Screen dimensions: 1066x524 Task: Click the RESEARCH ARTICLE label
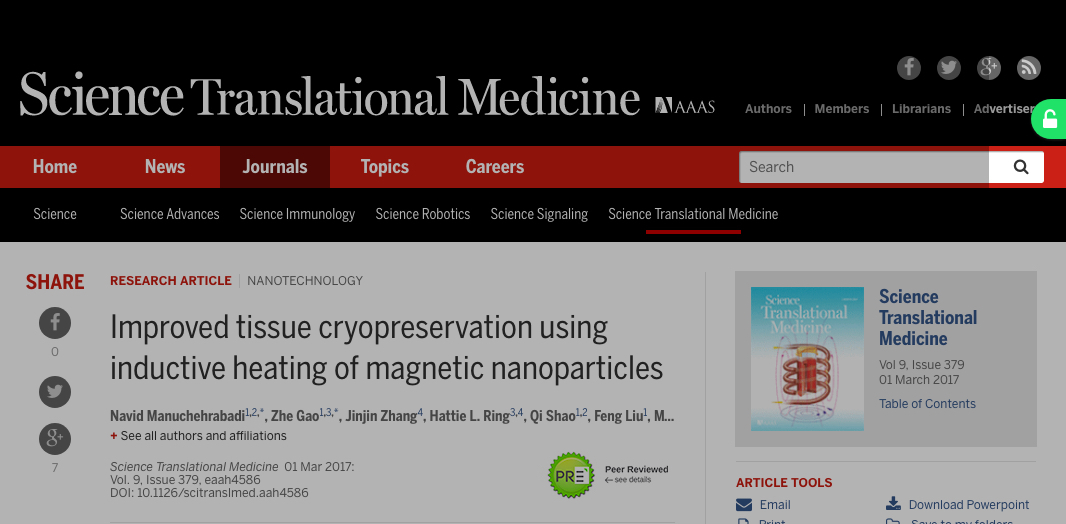[x=171, y=281]
